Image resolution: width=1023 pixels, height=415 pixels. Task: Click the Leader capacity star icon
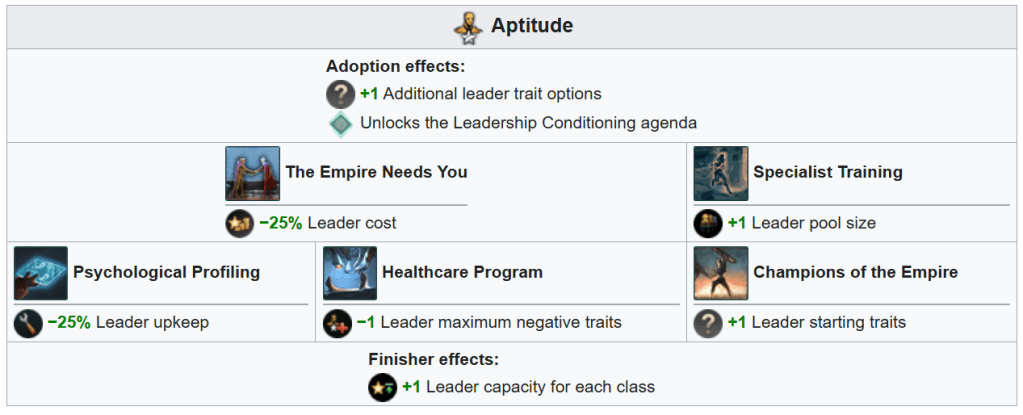383,387
